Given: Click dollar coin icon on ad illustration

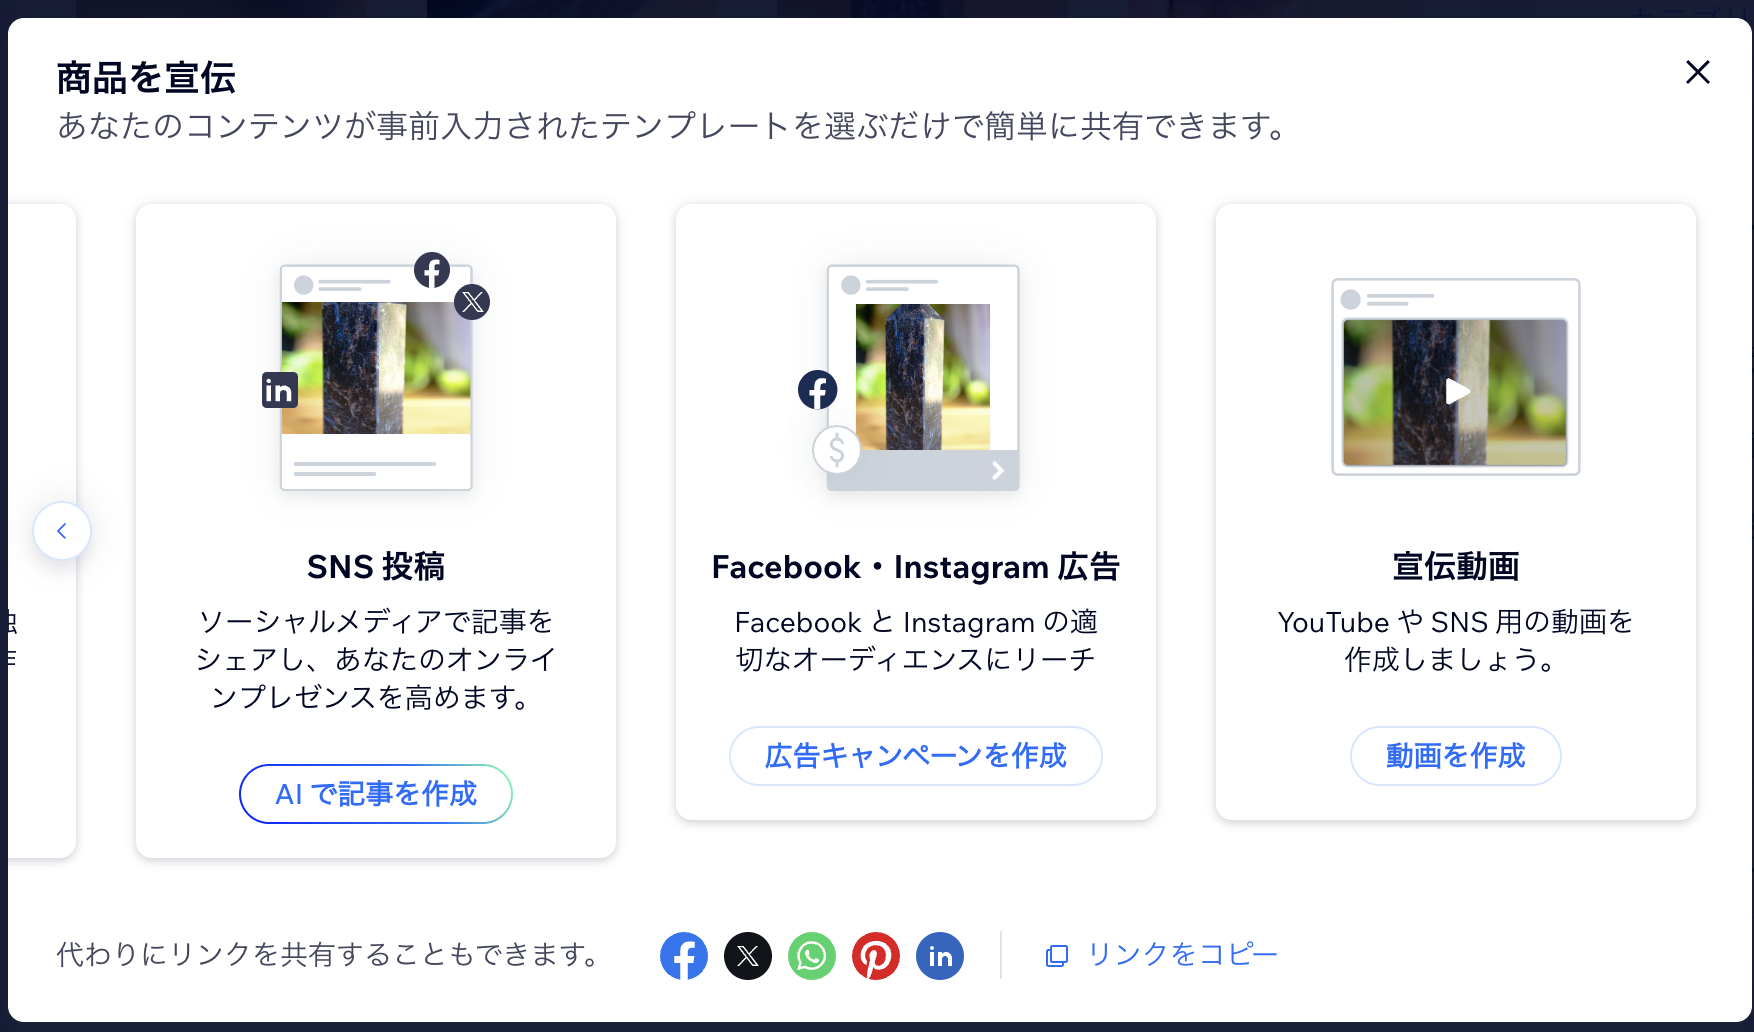Looking at the screenshot, I should [x=837, y=450].
